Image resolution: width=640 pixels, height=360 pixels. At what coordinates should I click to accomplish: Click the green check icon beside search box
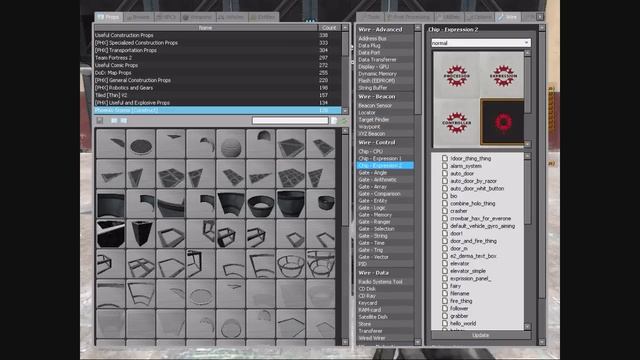(x=343, y=120)
